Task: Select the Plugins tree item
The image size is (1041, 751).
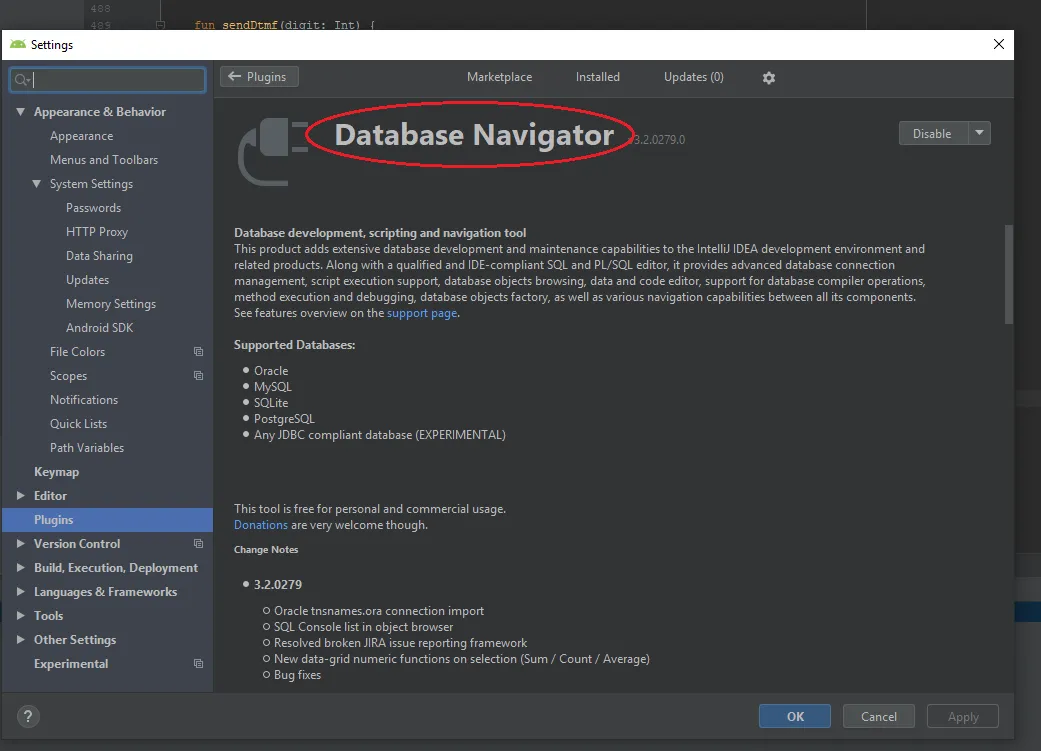Action: [x=108, y=519]
